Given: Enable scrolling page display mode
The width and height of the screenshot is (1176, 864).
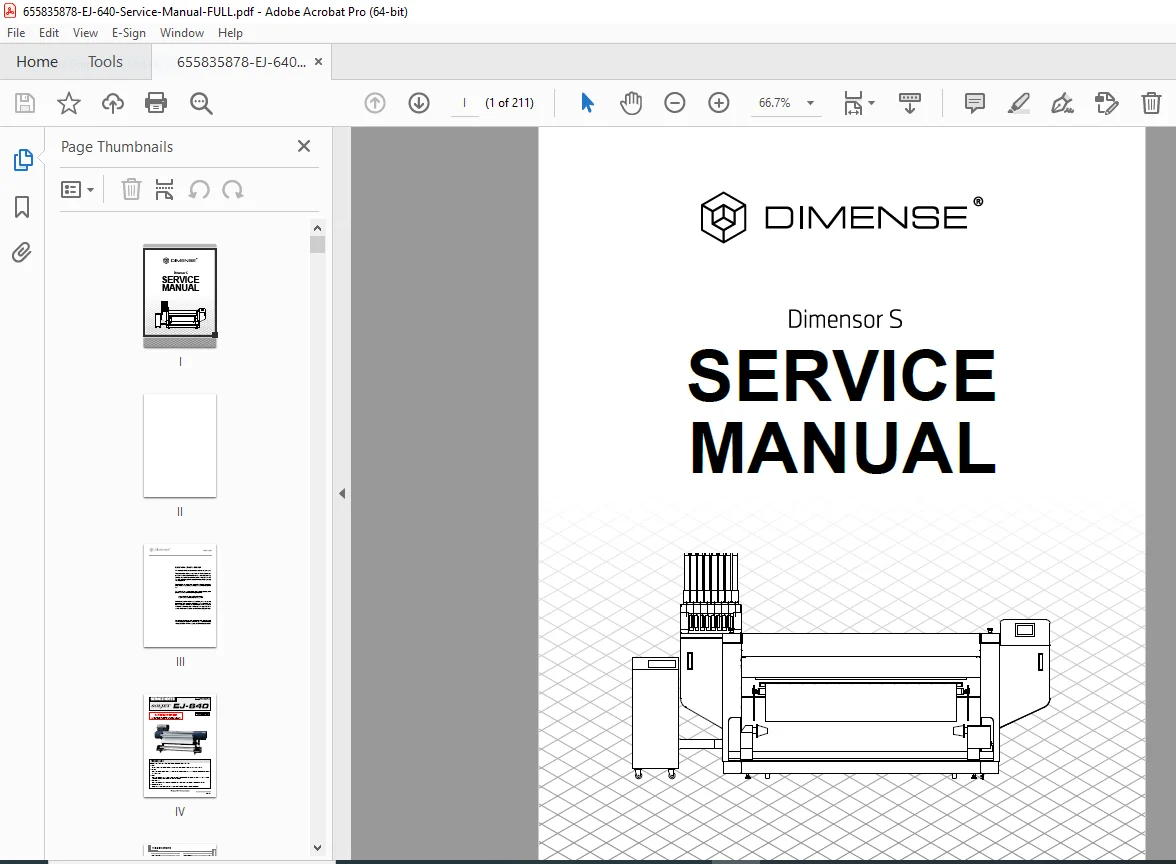Looking at the screenshot, I should click(910, 103).
